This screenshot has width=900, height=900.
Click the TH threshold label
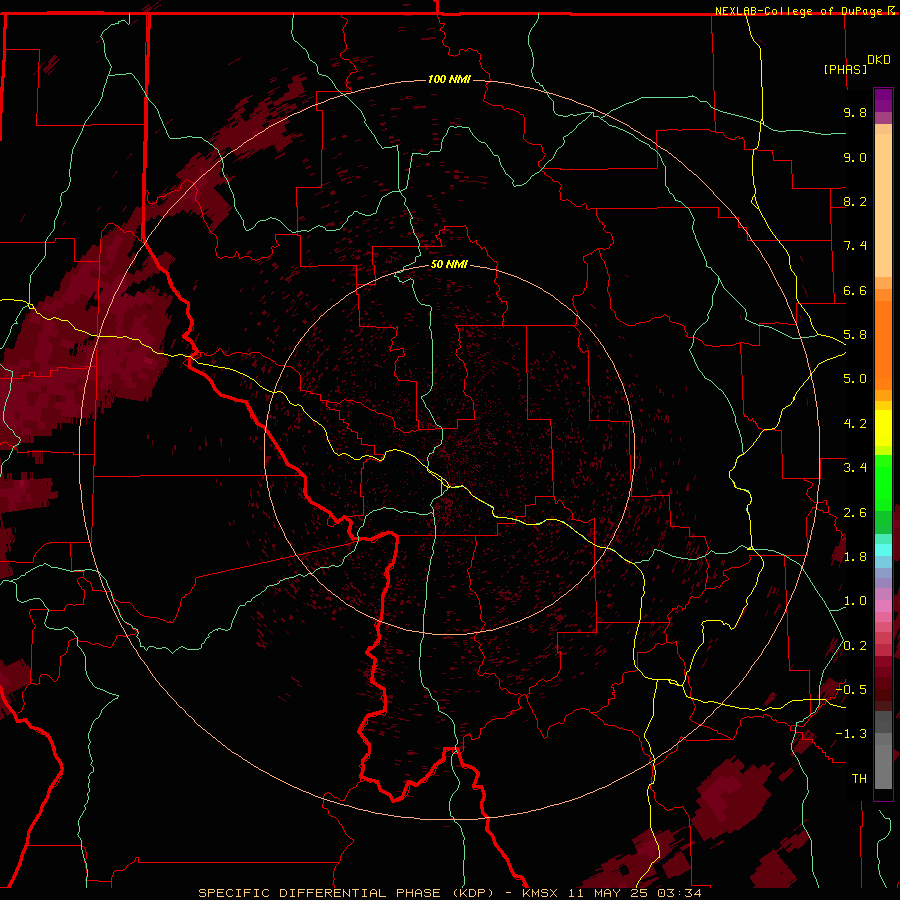(859, 779)
